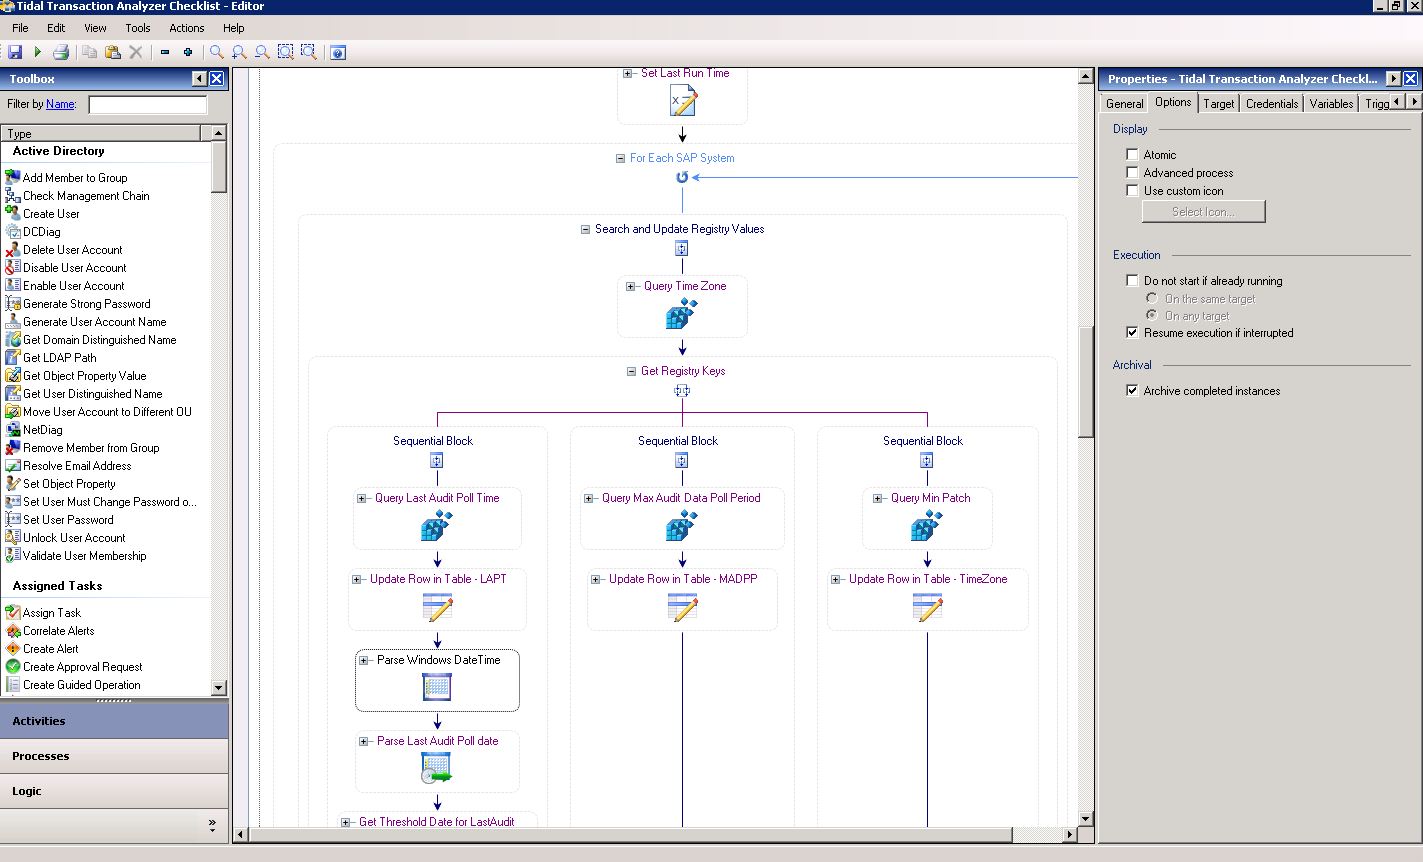Select the Update Row in Table - MADPP icon
This screenshot has height=862, width=1423.
coord(682,606)
